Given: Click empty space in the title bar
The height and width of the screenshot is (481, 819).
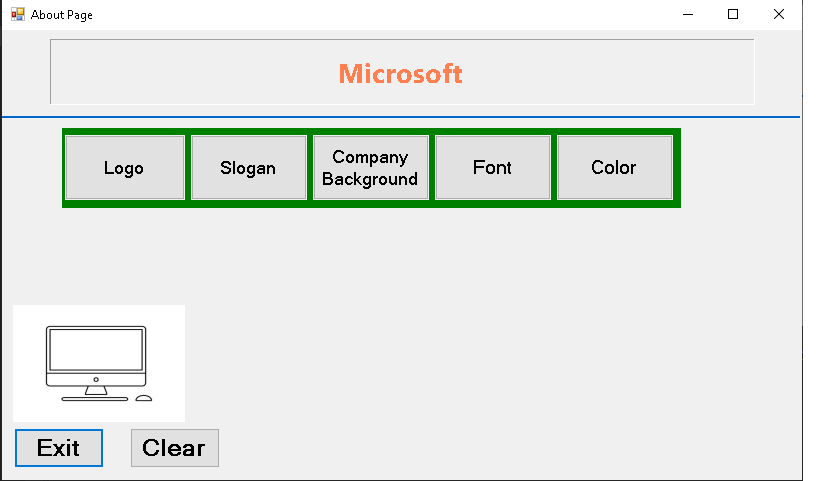Looking at the screenshot, I should tap(400, 15).
